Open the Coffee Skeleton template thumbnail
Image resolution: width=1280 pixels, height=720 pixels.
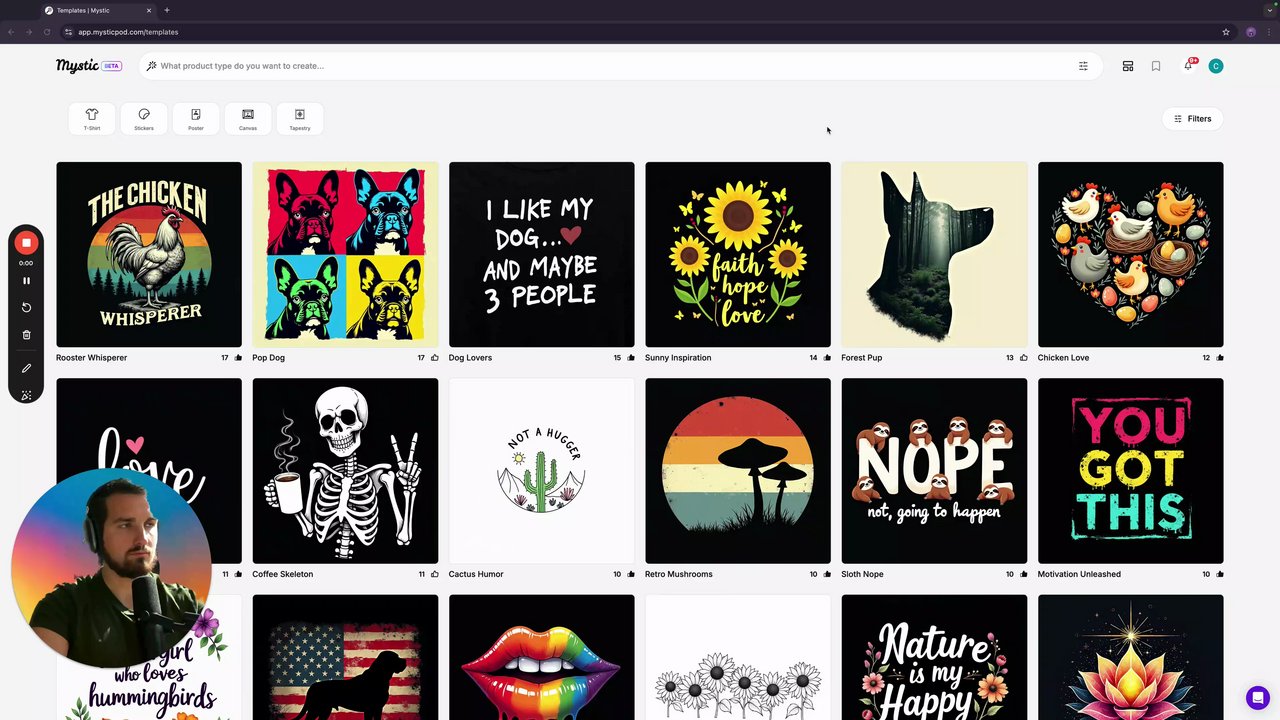(345, 470)
